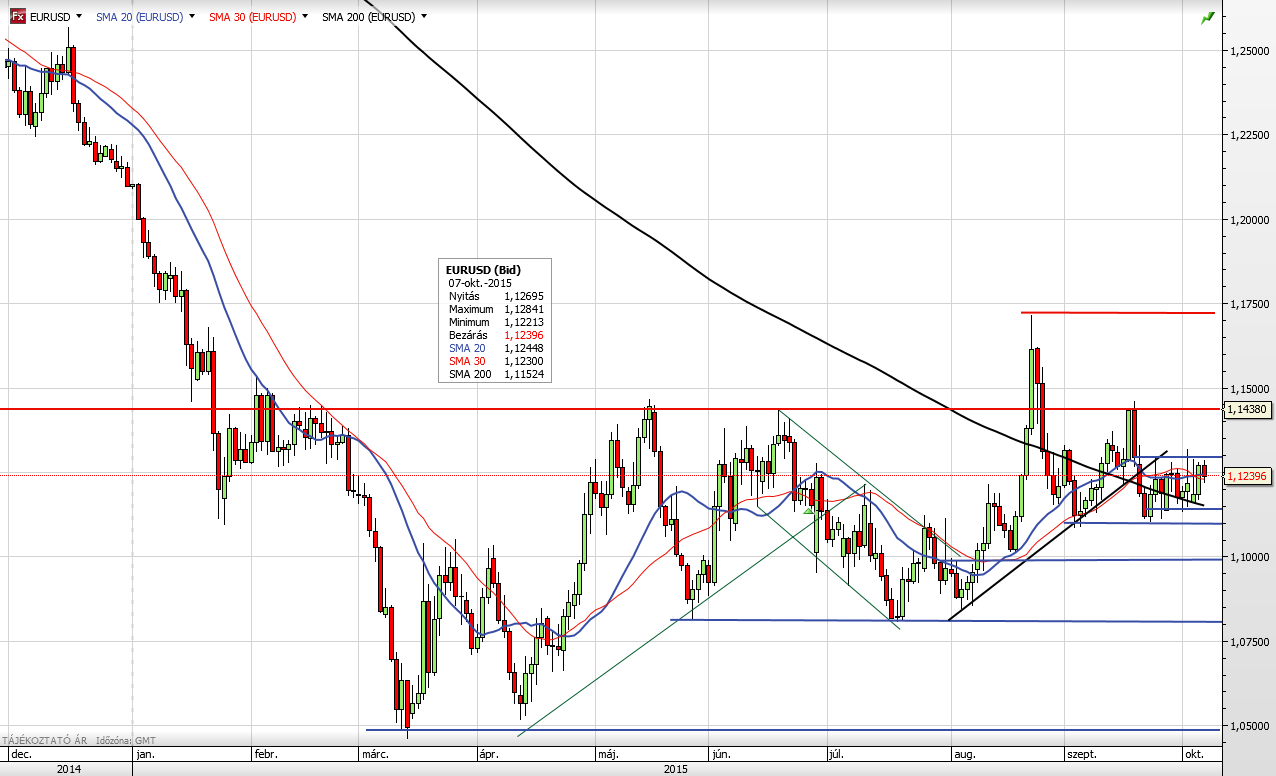The height and width of the screenshot is (776, 1276).
Task: Click the 'Maximum' value 1,12841
Action: (x=524, y=309)
